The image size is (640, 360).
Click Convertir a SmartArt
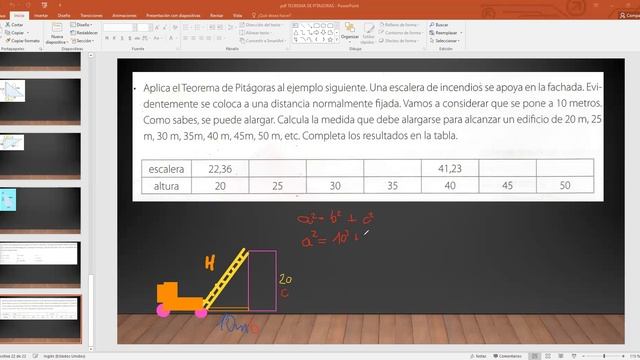coord(262,41)
